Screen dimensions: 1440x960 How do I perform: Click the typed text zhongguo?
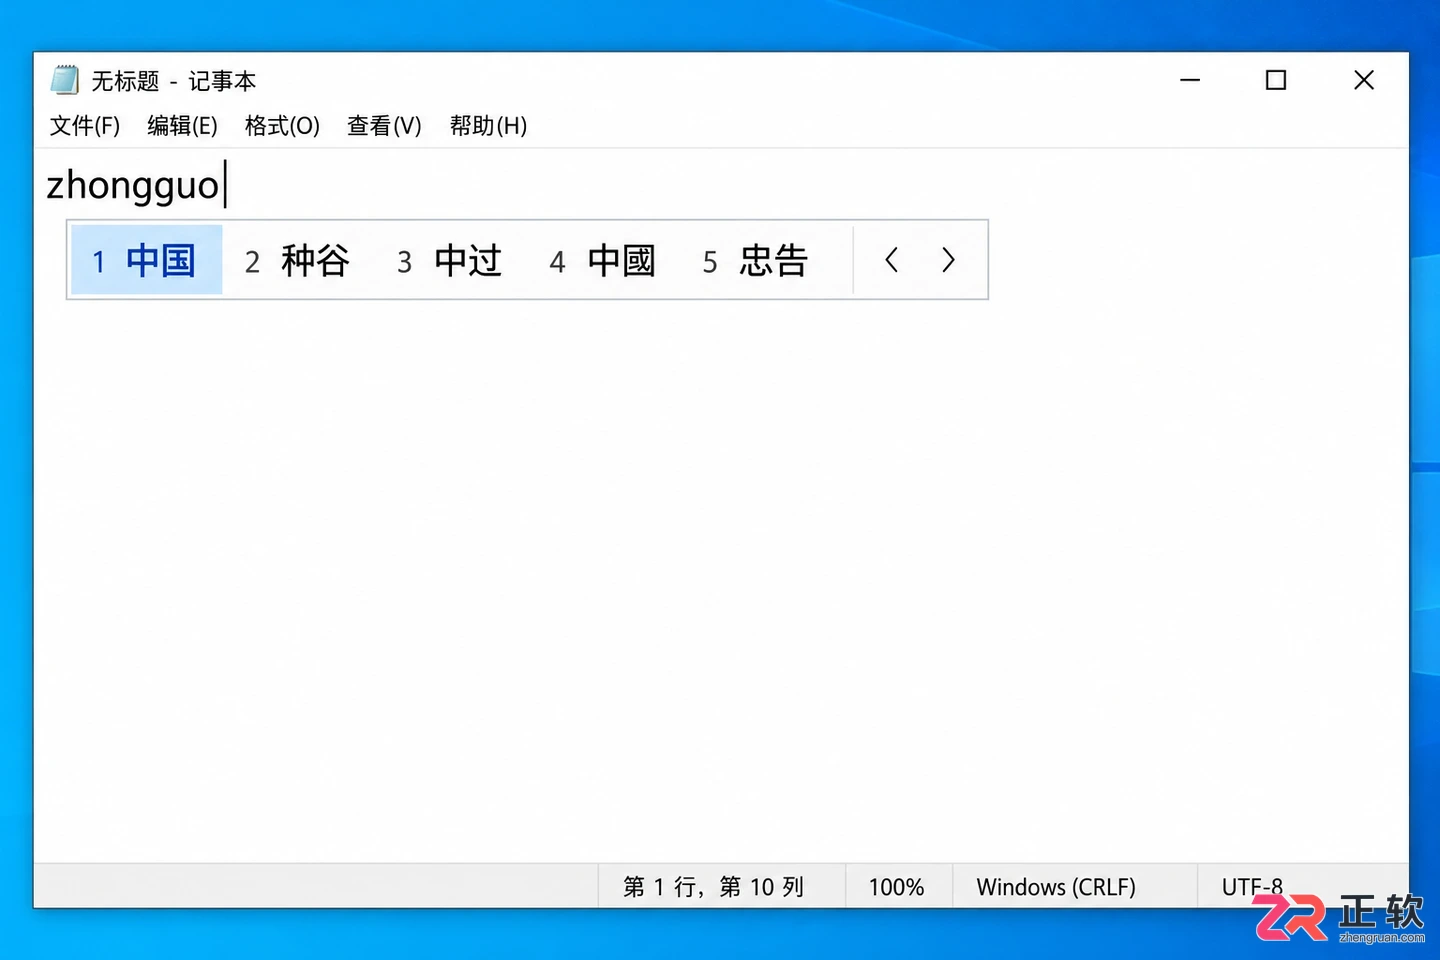tap(133, 185)
